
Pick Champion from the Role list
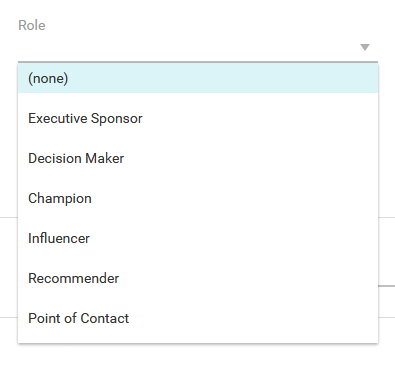[198, 198]
